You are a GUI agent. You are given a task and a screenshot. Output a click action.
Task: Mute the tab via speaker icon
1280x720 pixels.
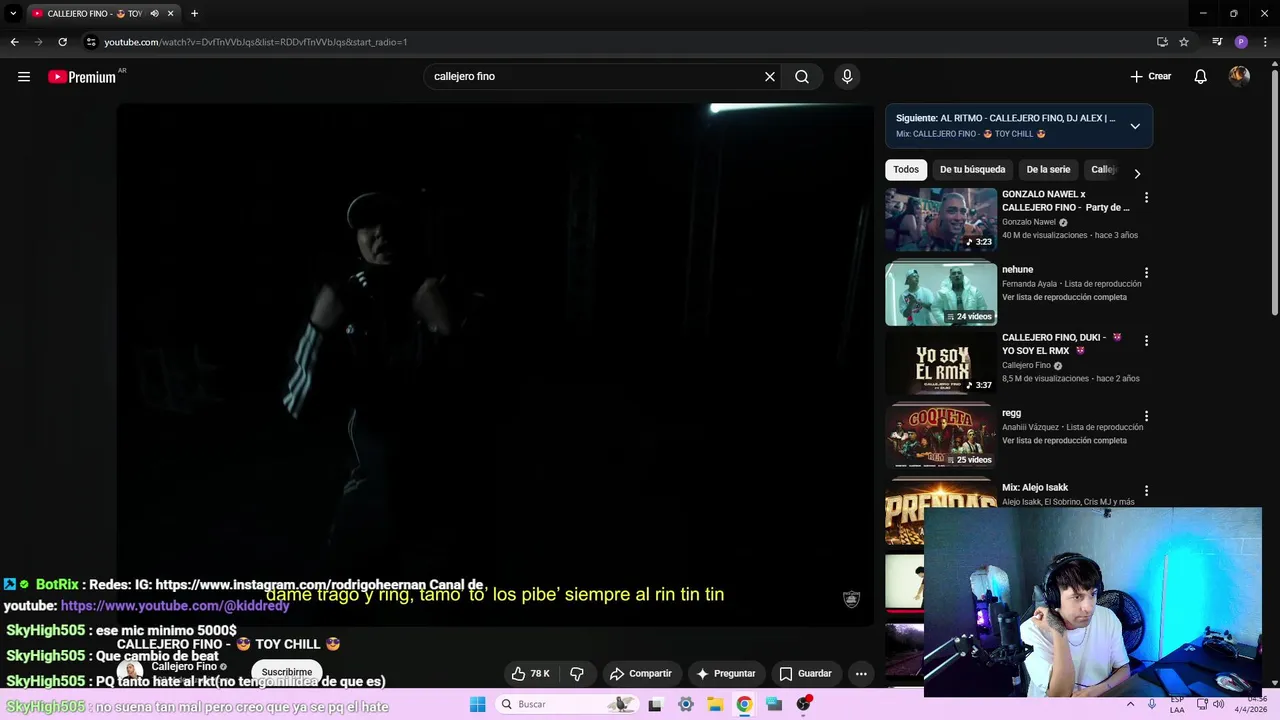pyautogui.click(x=154, y=14)
